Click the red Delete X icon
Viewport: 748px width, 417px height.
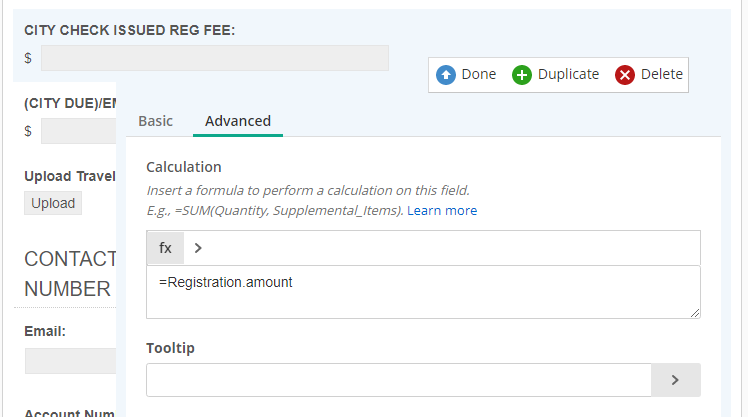pyautogui.click(x=624, y=75)
